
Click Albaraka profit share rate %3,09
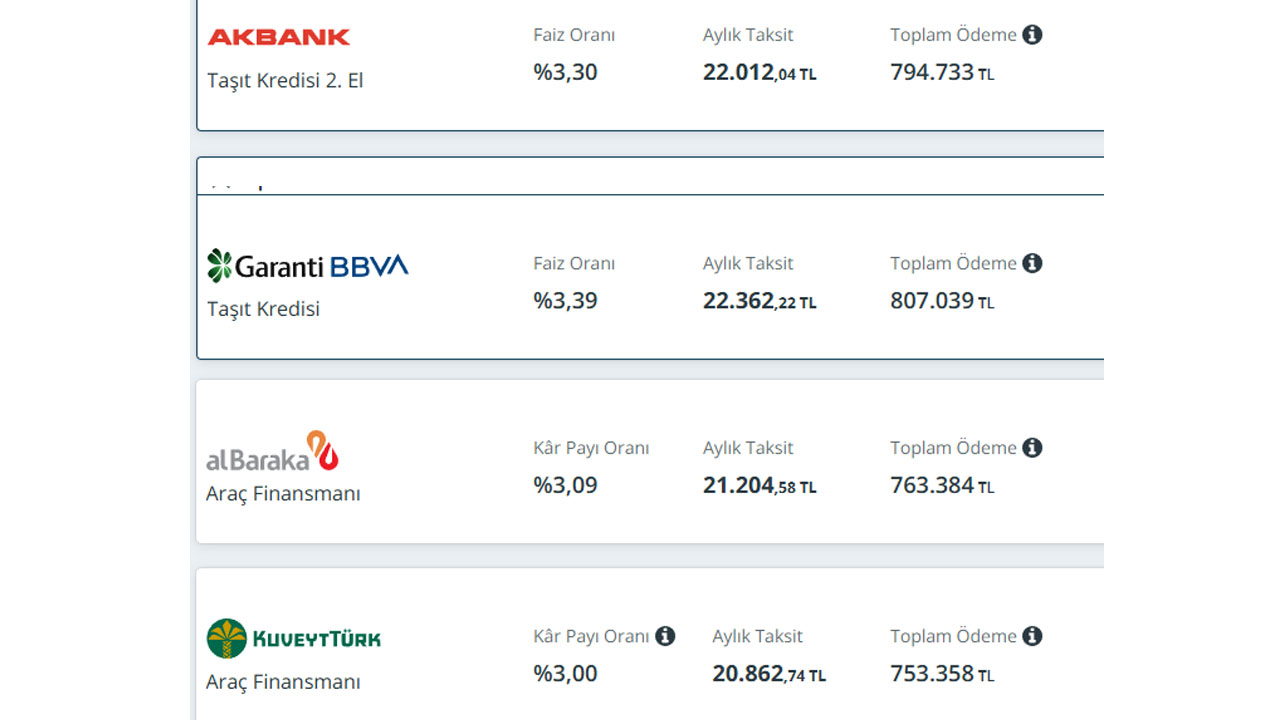tap(565, 486)
